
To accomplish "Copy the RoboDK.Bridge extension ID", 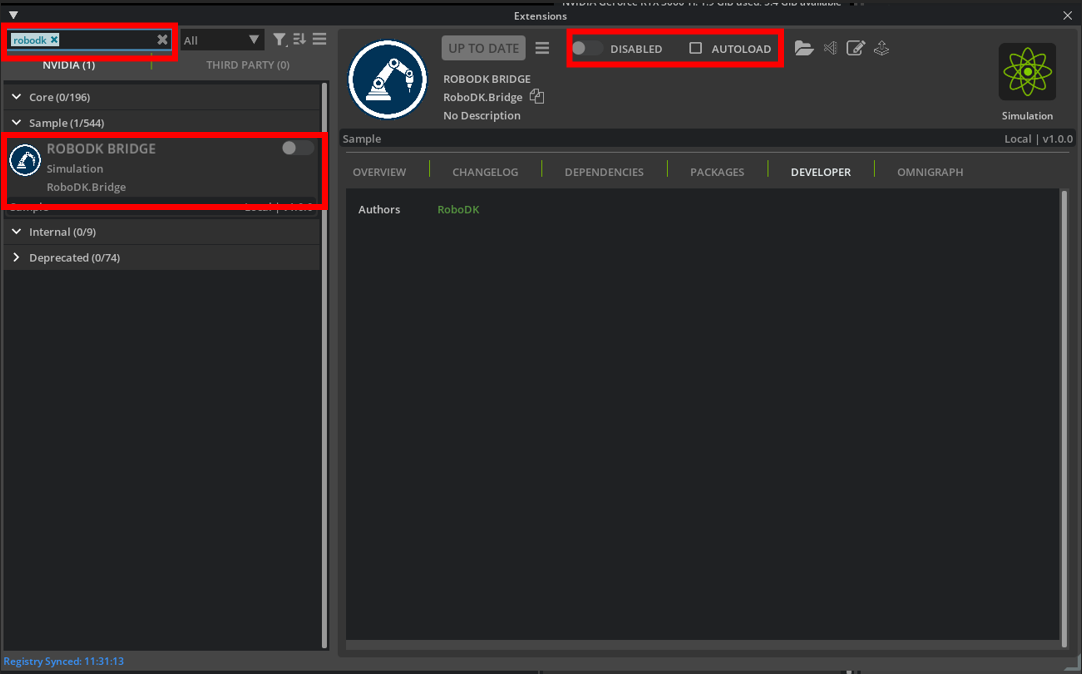I will [537, 97].
